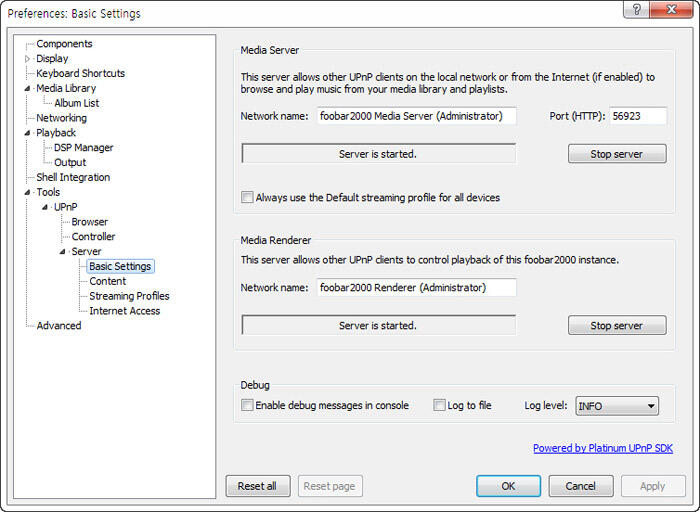Select Playback in the tree
The width and height of the screenshot is (700, 512).
56,133
